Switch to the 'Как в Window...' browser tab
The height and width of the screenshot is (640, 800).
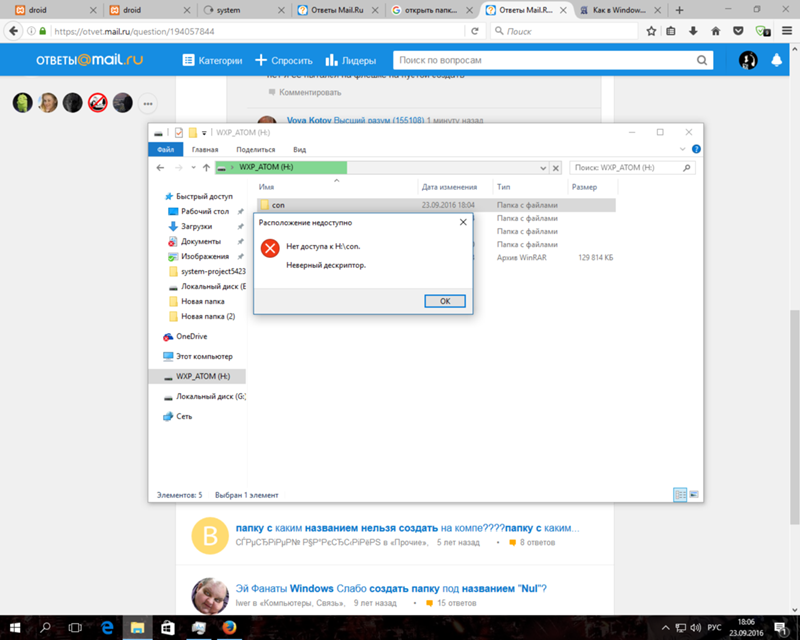click(618, 10)
